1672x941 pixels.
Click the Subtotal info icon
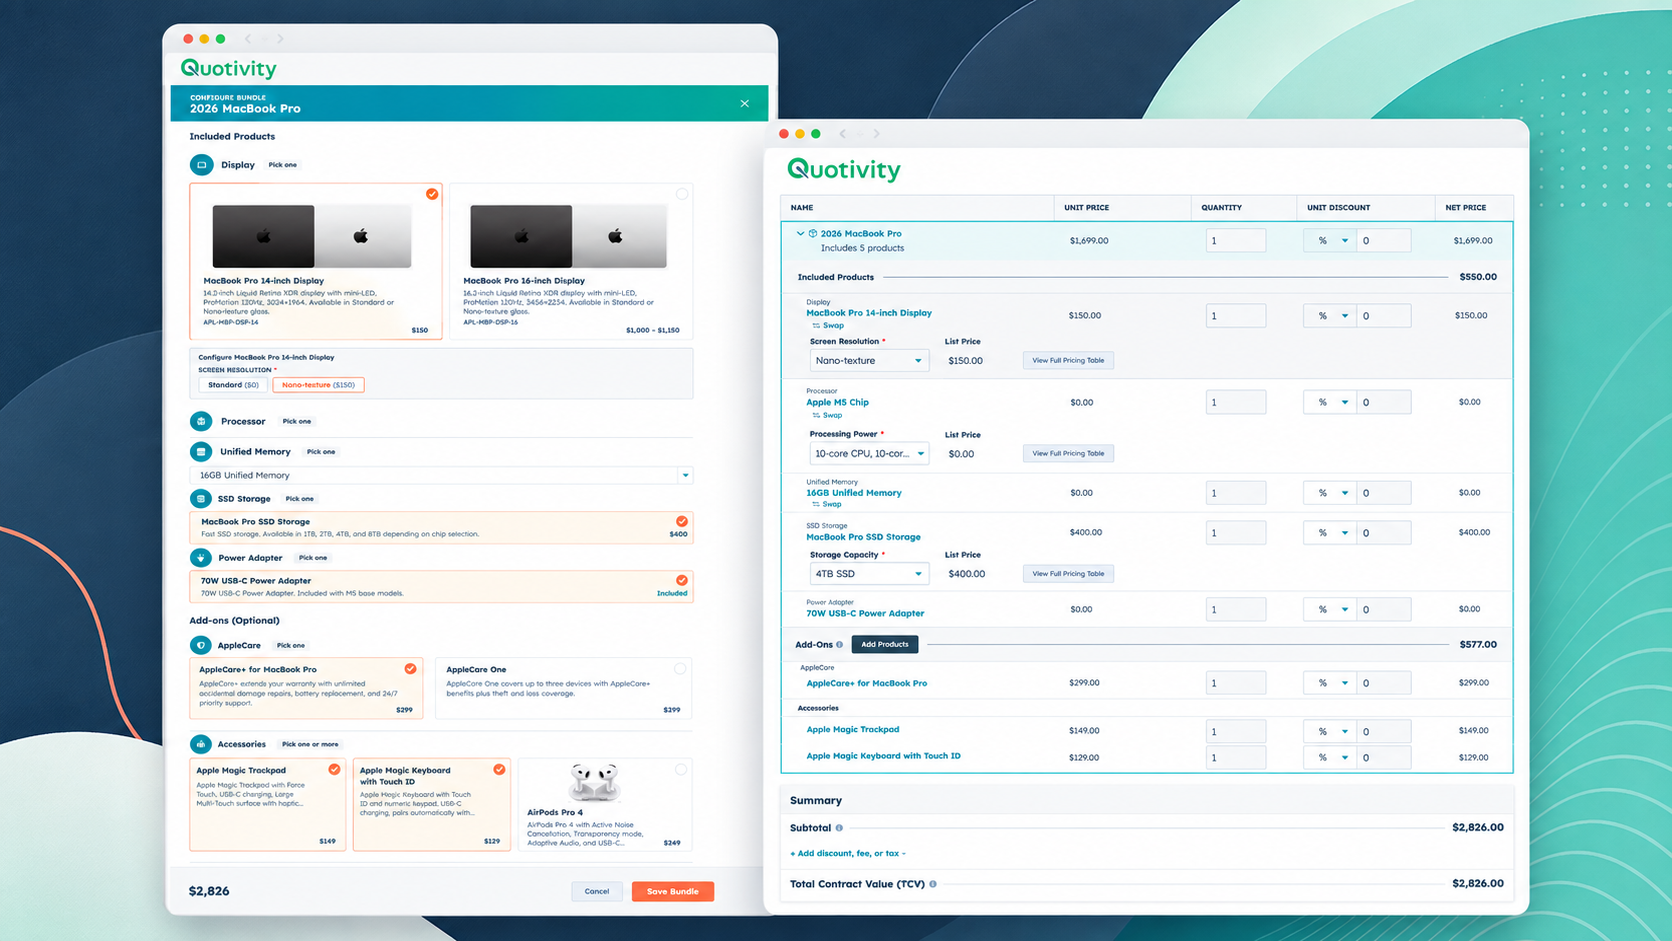pos(839,828)
